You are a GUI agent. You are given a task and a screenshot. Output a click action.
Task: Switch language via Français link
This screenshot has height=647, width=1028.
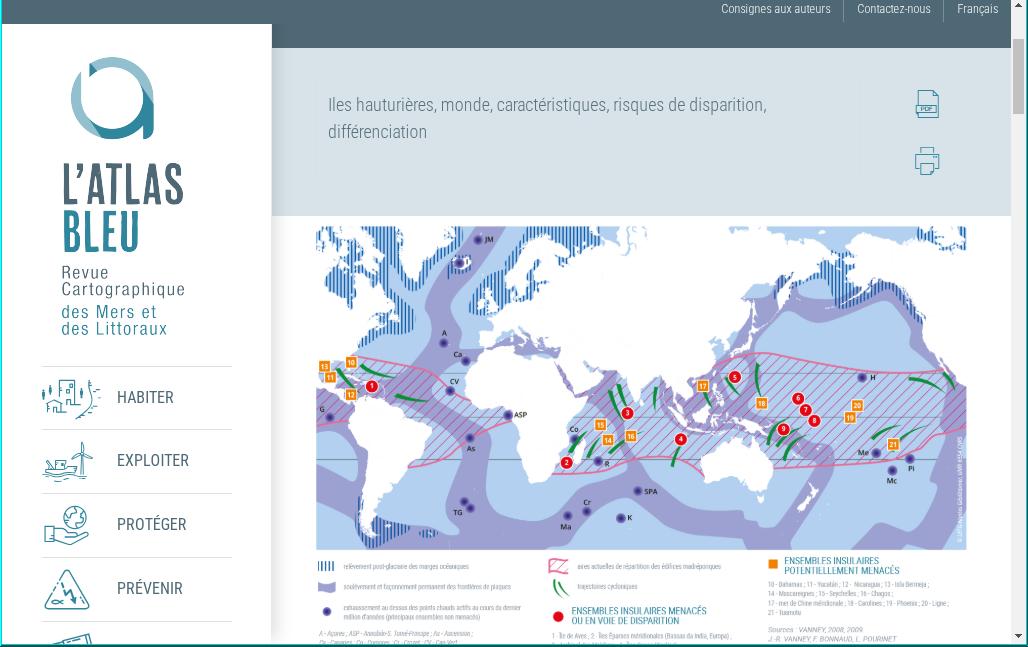[977, 9]
